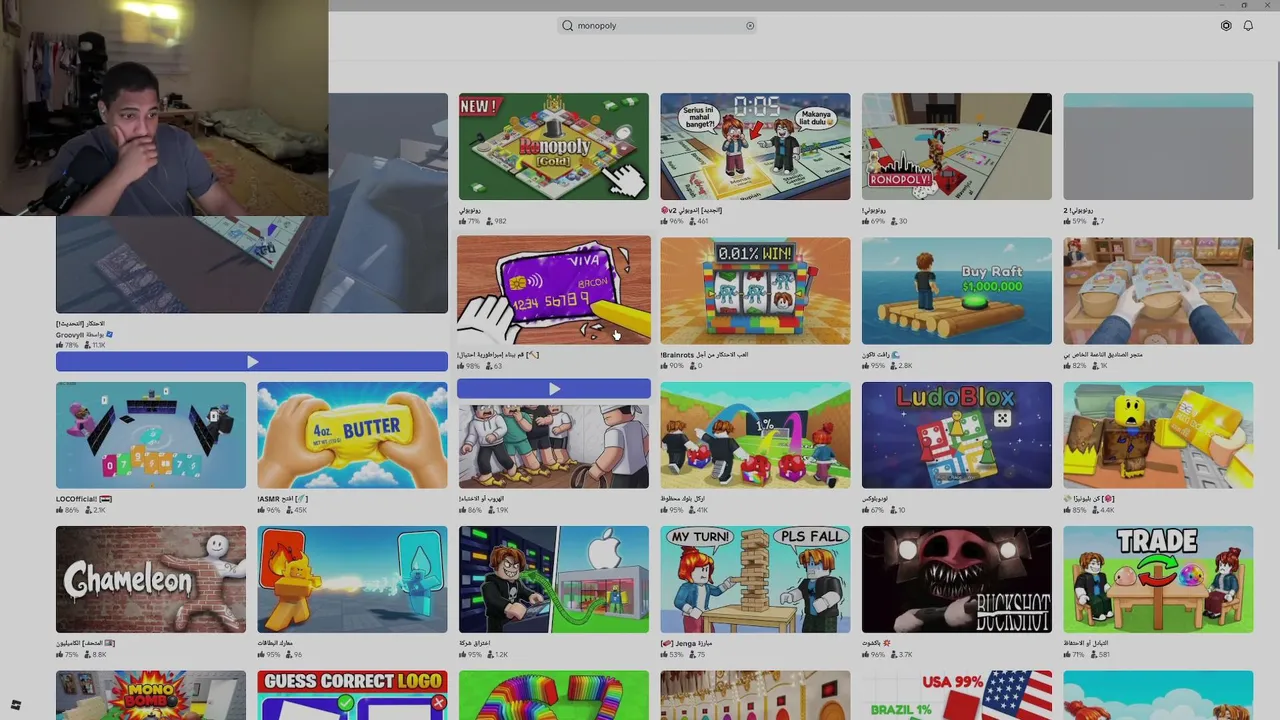
Task: Open the Mono Bombo game thumbnail
Action: [x=151, y=695]
